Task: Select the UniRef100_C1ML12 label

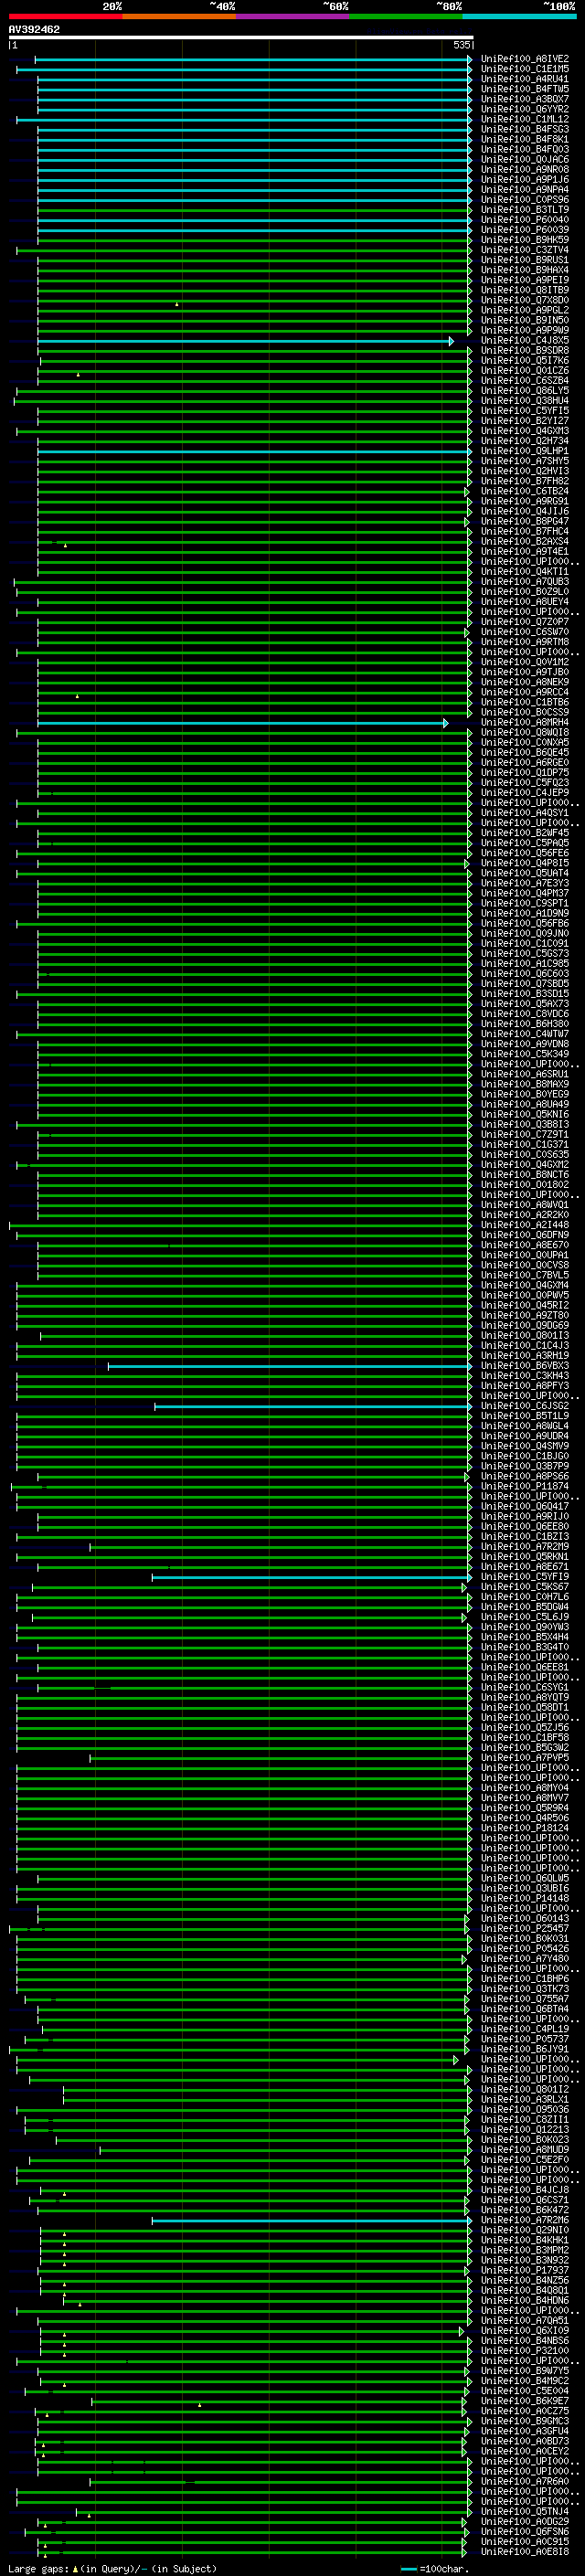Action: (x=525, y=119)
